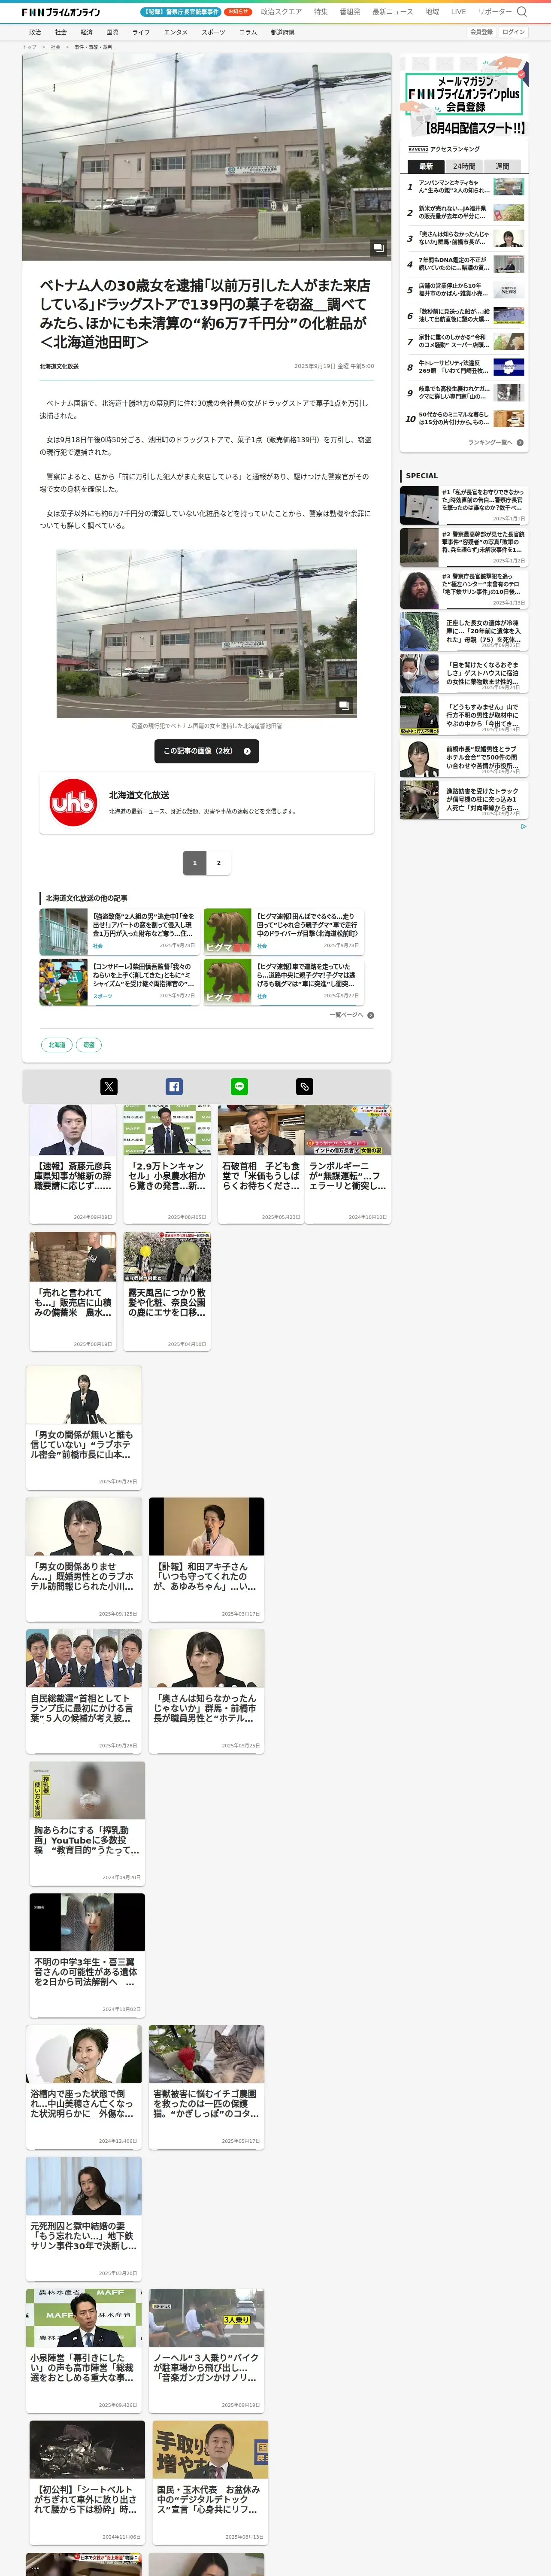Share article on X (Twitter)
551x2576 pixels.
(x=109, y=1086)
